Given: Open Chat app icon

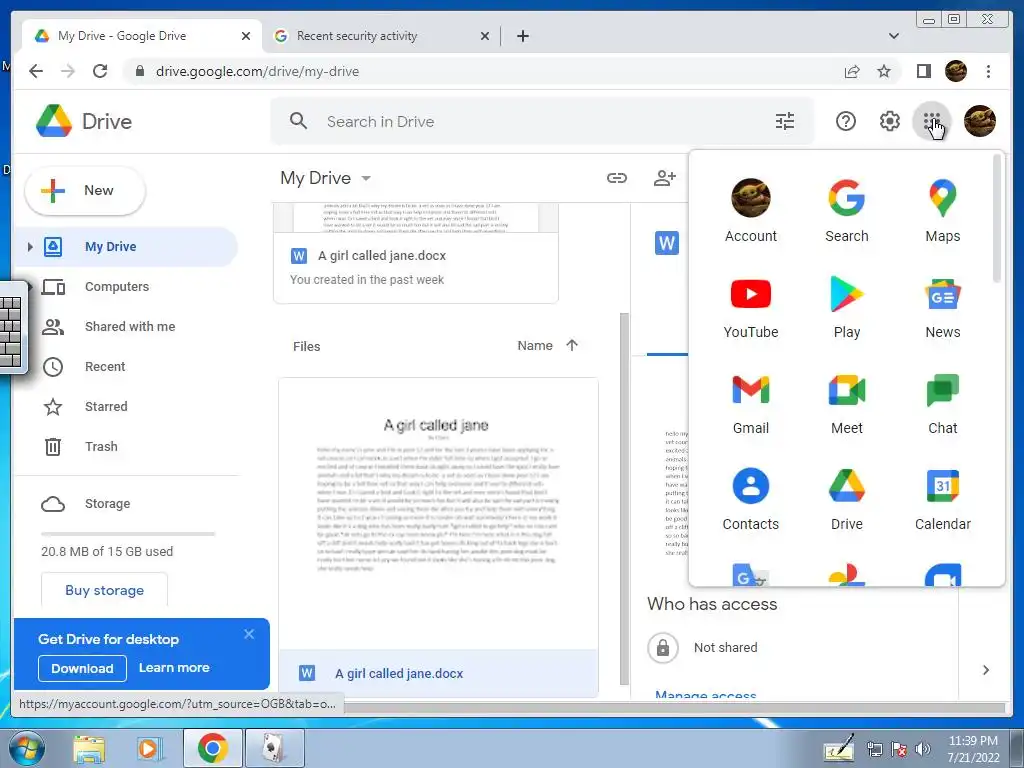Looking at the screenshot, I should (x=942, y=403).
